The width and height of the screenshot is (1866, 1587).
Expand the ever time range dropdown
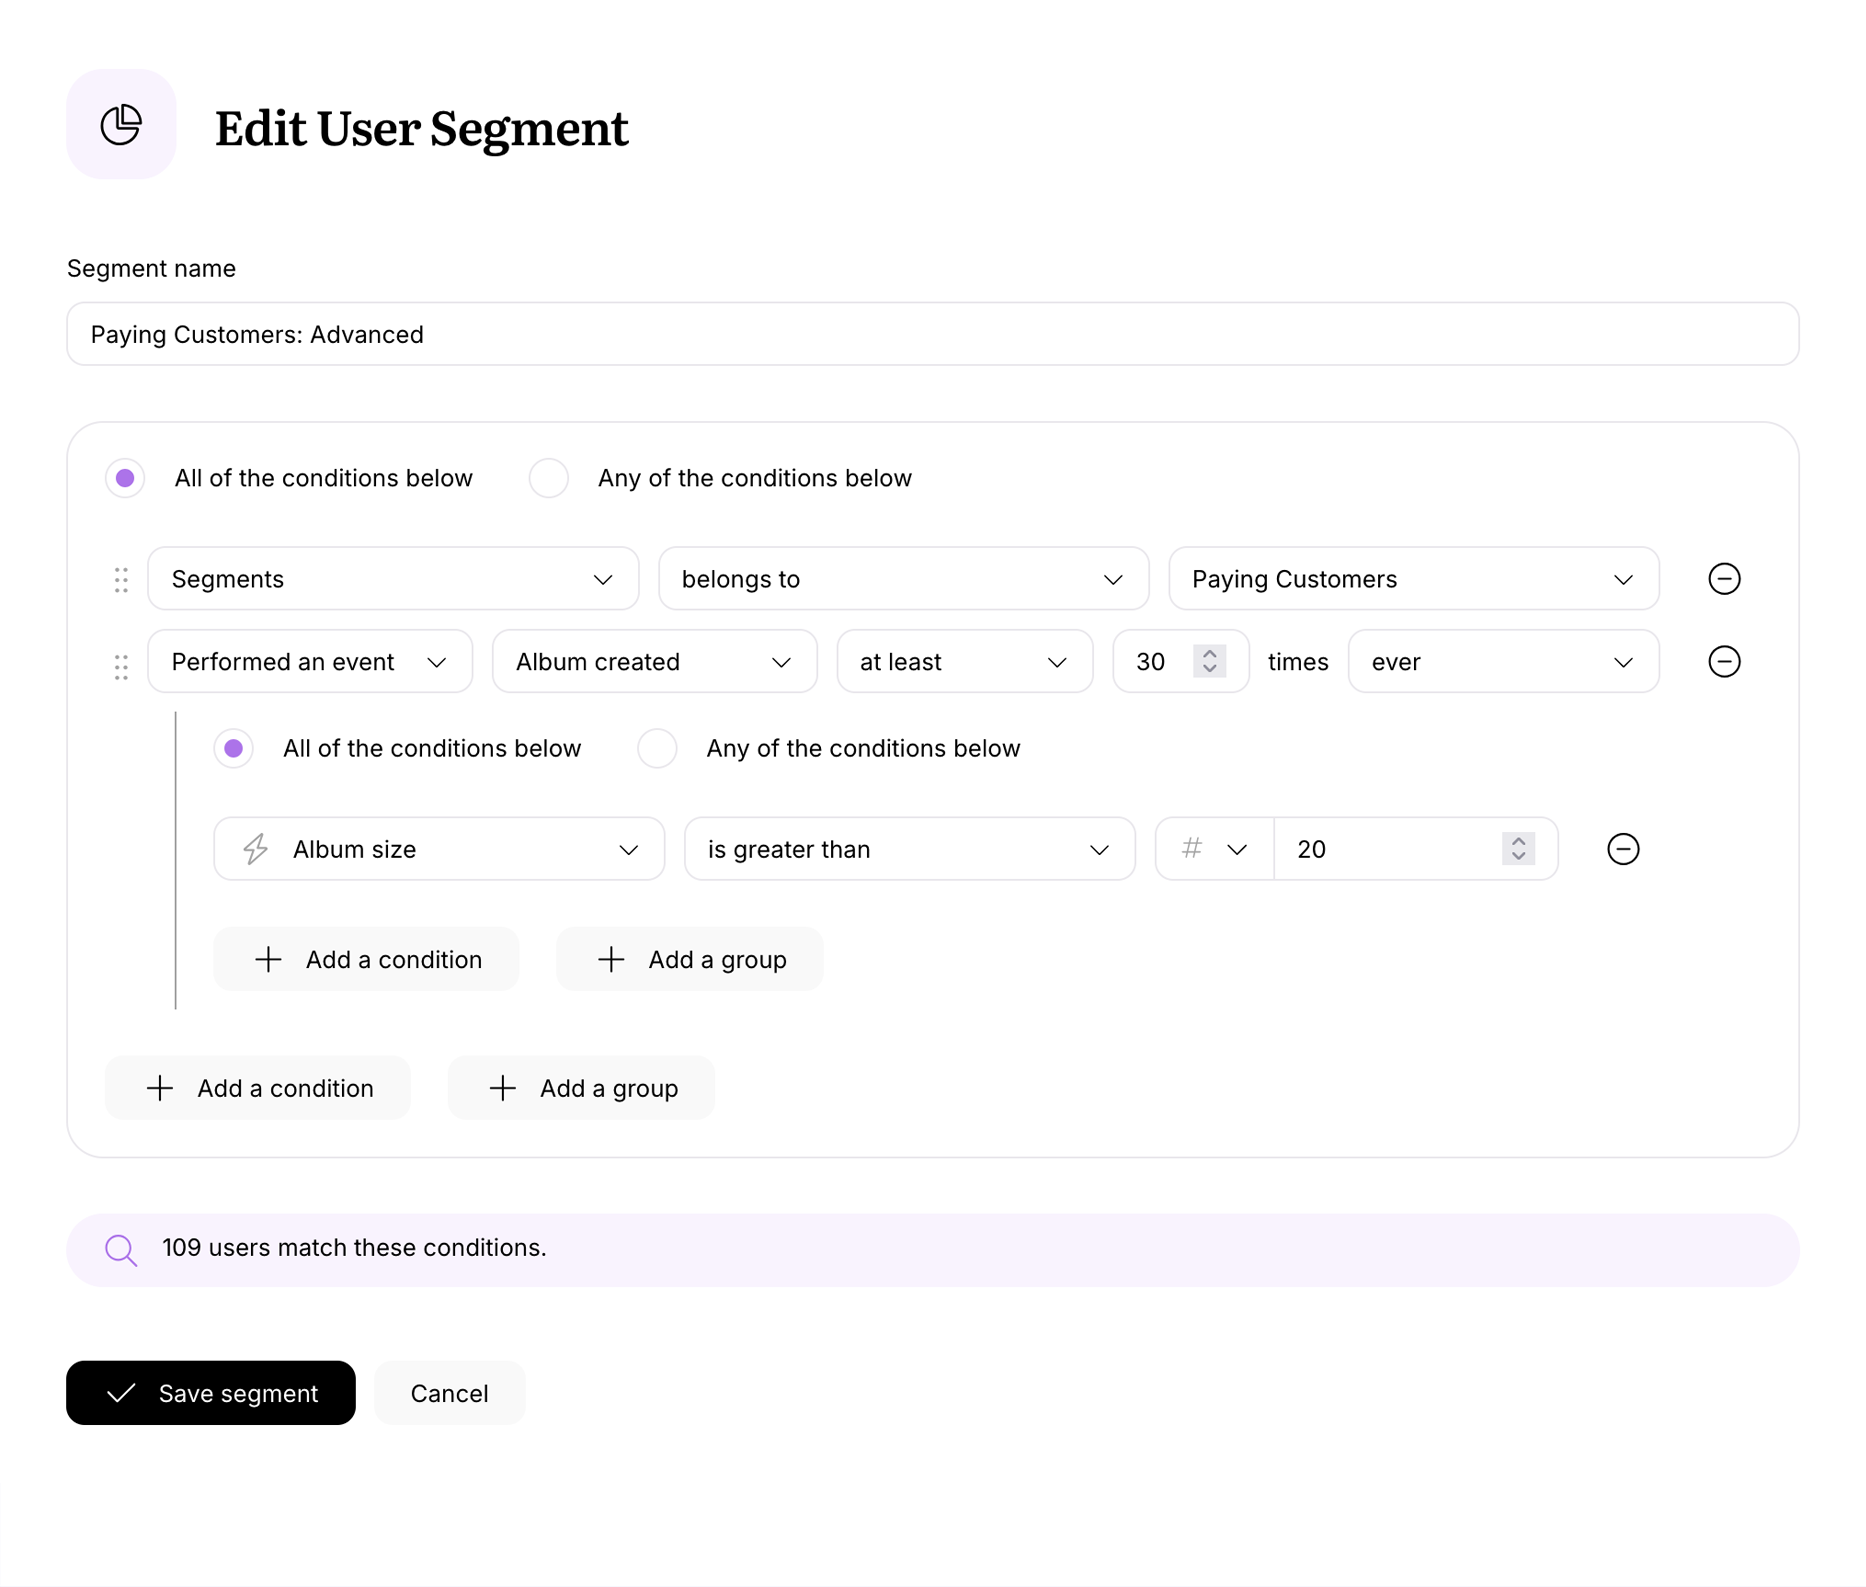[1502, 661]
